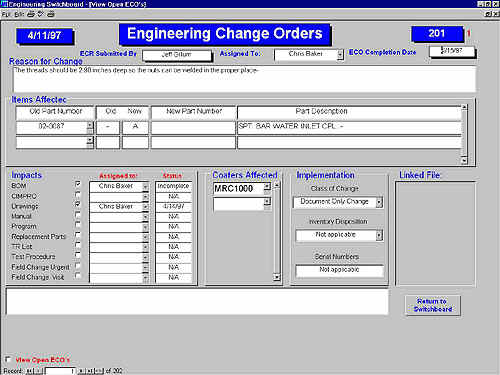The image size is (500, 375).
Task: Click the spell-check icon in the toolbar
Action: tap(41, 14)
